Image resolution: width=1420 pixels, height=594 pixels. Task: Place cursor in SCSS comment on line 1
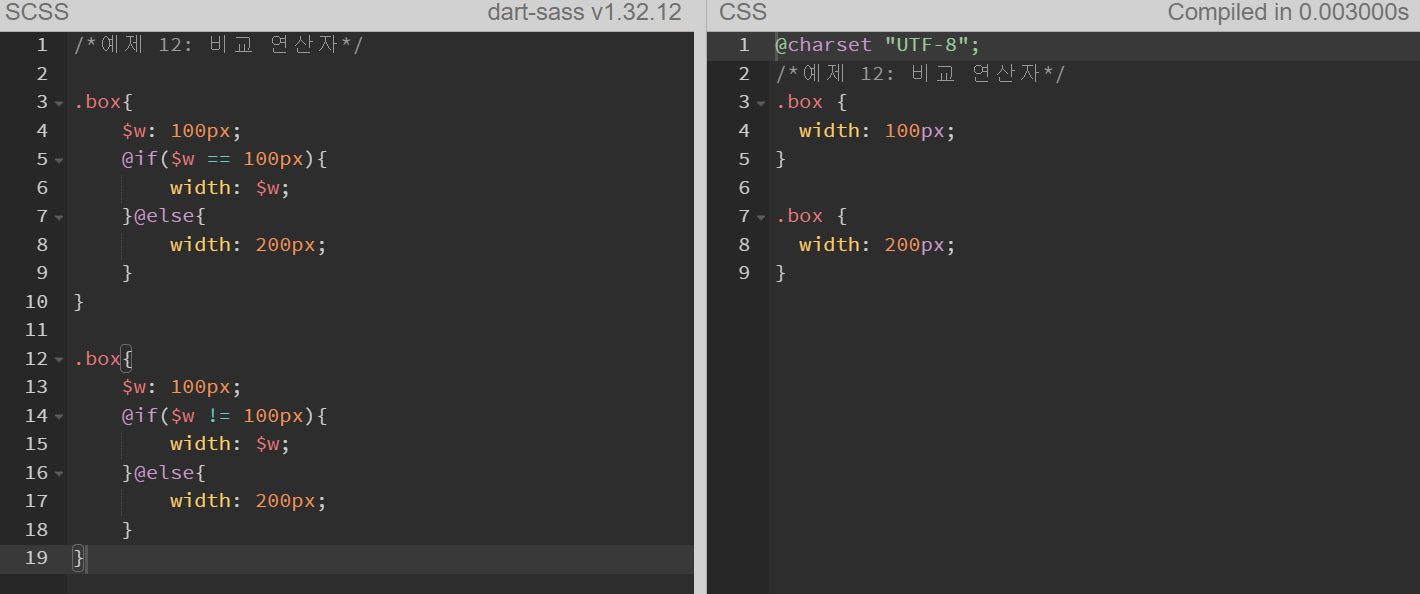click(218, 45)
